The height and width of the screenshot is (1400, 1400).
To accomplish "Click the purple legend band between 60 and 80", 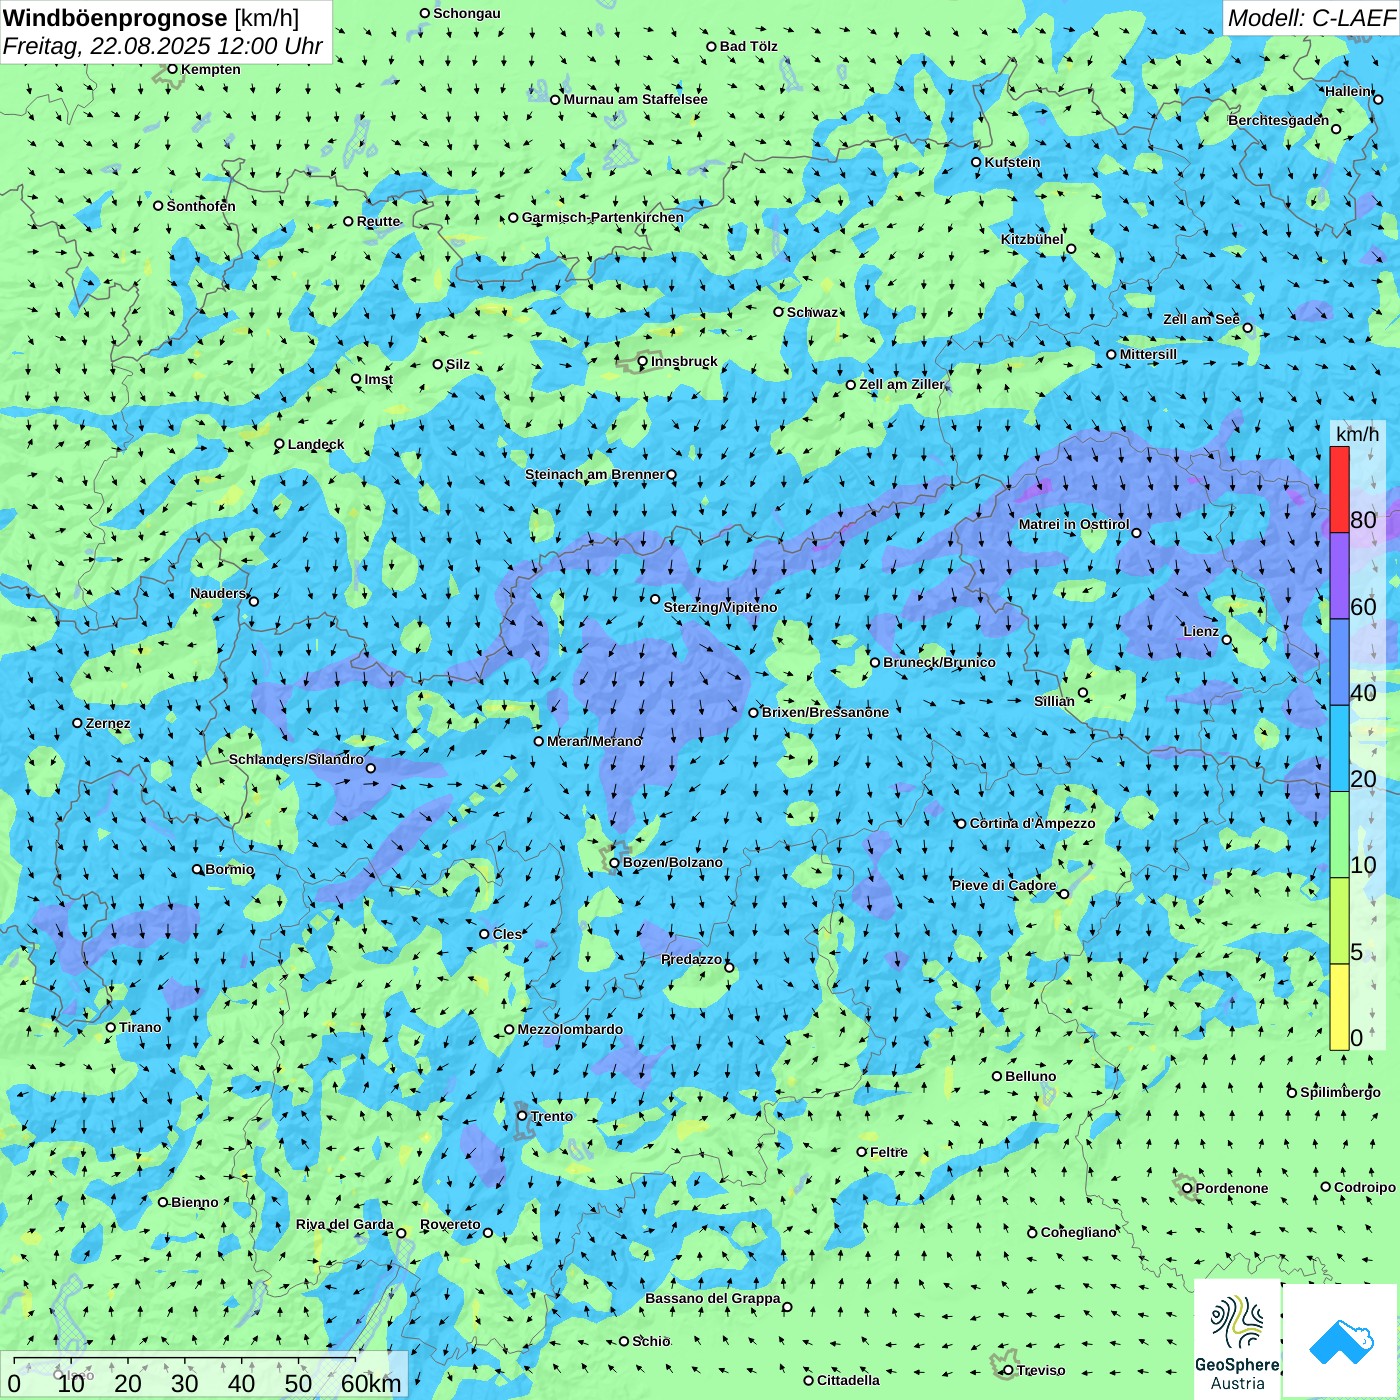I will [x=1339, y=576].
